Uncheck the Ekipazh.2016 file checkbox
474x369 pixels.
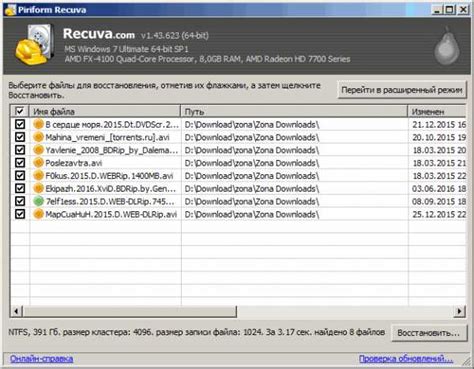20,188
